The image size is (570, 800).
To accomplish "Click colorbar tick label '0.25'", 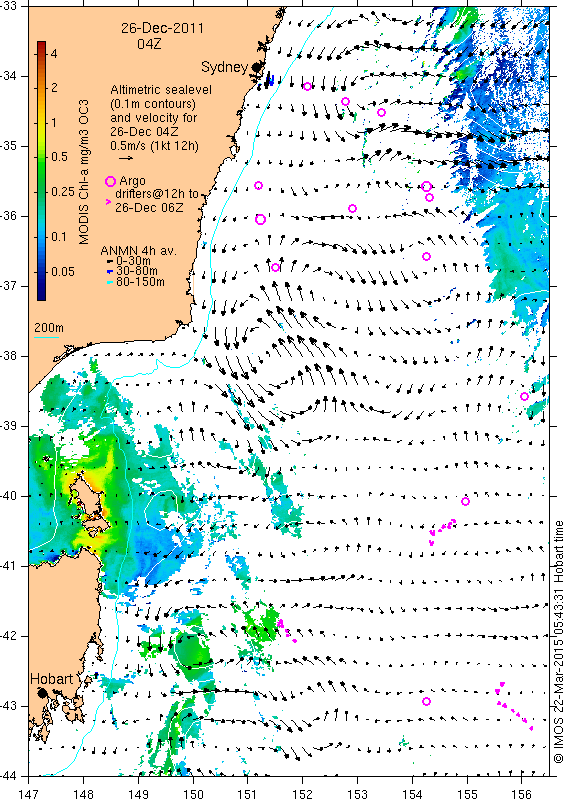I will (63, 192).
